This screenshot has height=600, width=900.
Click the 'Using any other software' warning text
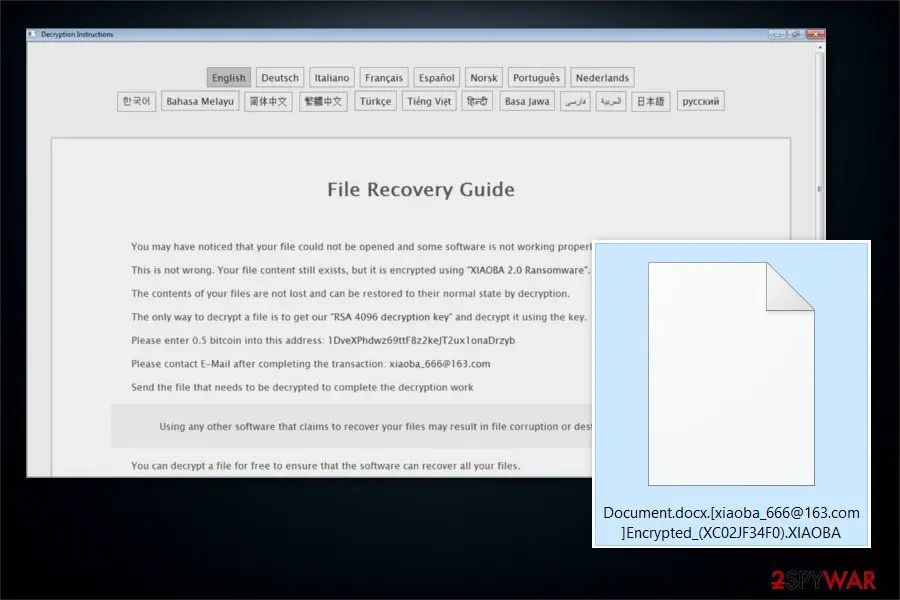375,427
